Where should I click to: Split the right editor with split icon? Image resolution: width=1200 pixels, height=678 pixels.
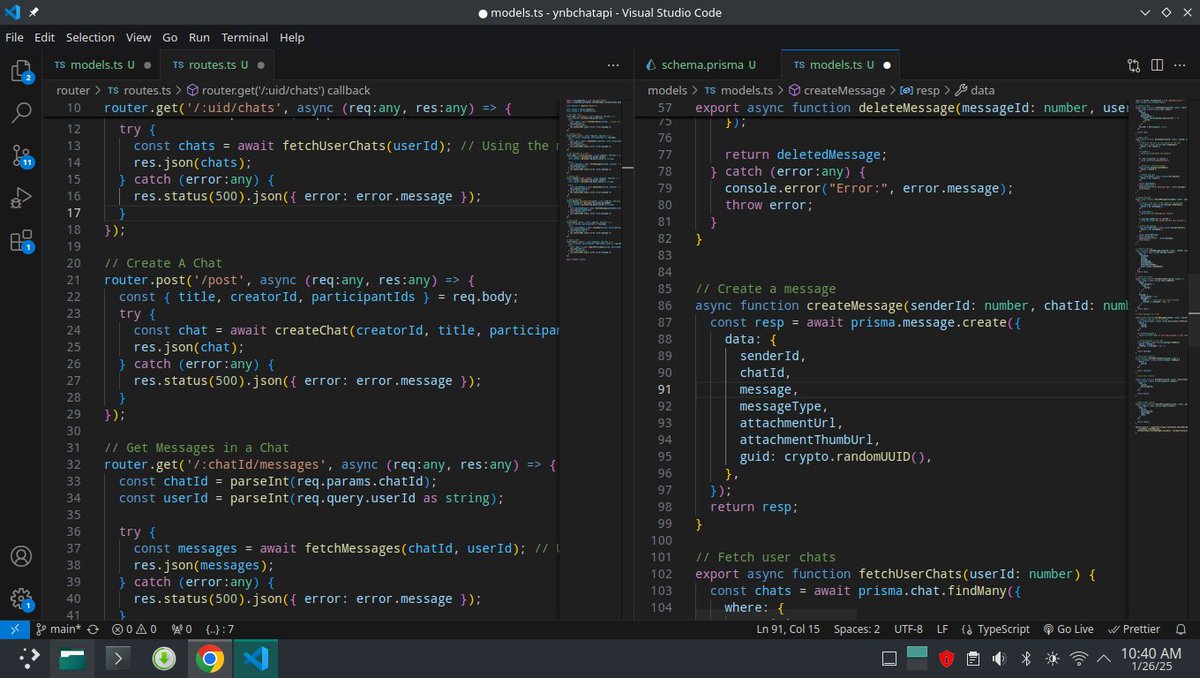[1157, 65]
